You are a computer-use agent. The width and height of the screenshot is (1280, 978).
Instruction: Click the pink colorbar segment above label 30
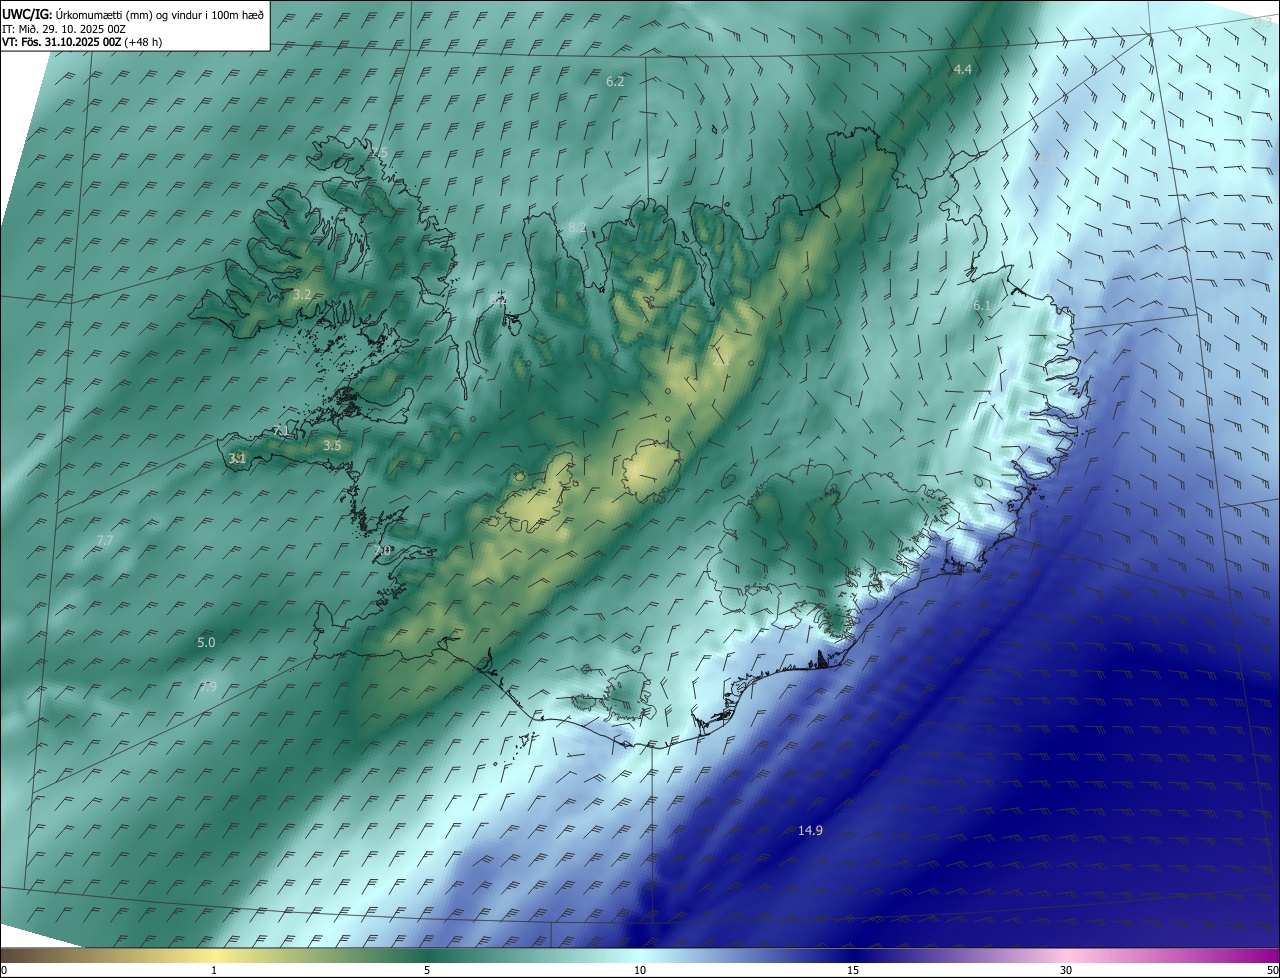coord(1066,955)
